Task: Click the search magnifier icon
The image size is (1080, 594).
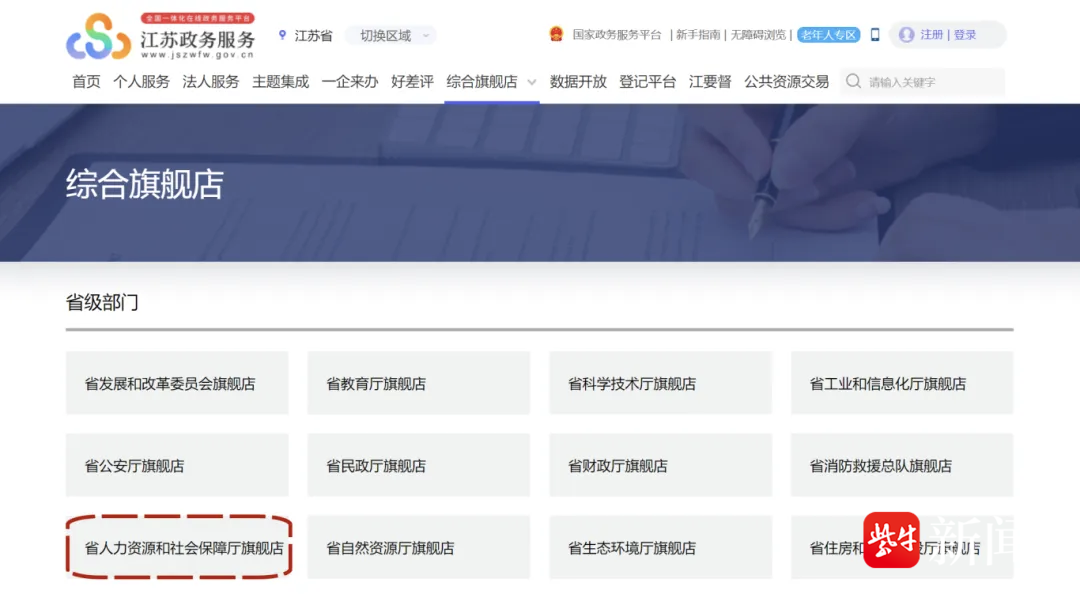Action: coord(853,81)
